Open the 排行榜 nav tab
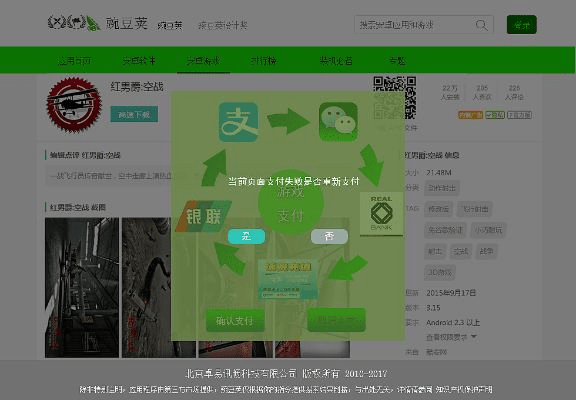 click(x=263, y=61)
